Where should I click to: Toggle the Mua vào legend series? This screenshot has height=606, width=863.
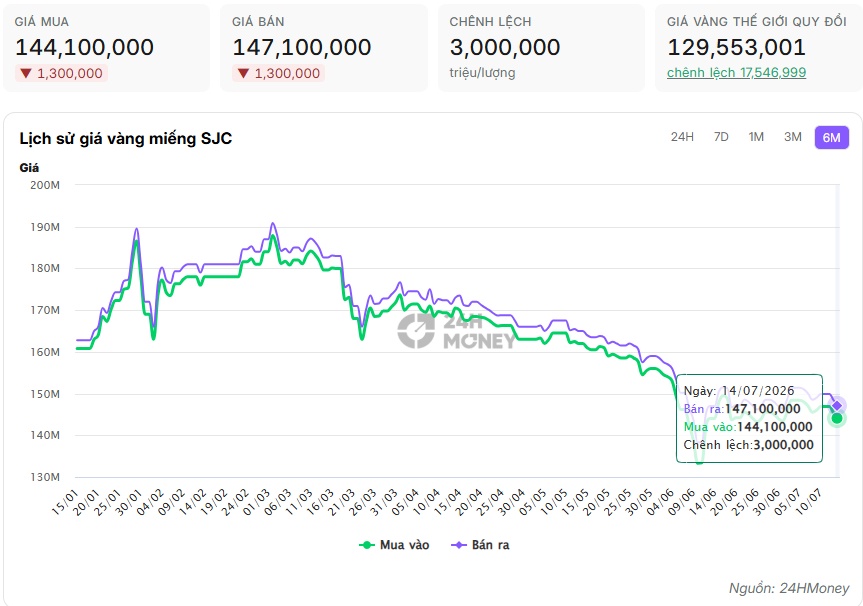[x=394, y=545]
